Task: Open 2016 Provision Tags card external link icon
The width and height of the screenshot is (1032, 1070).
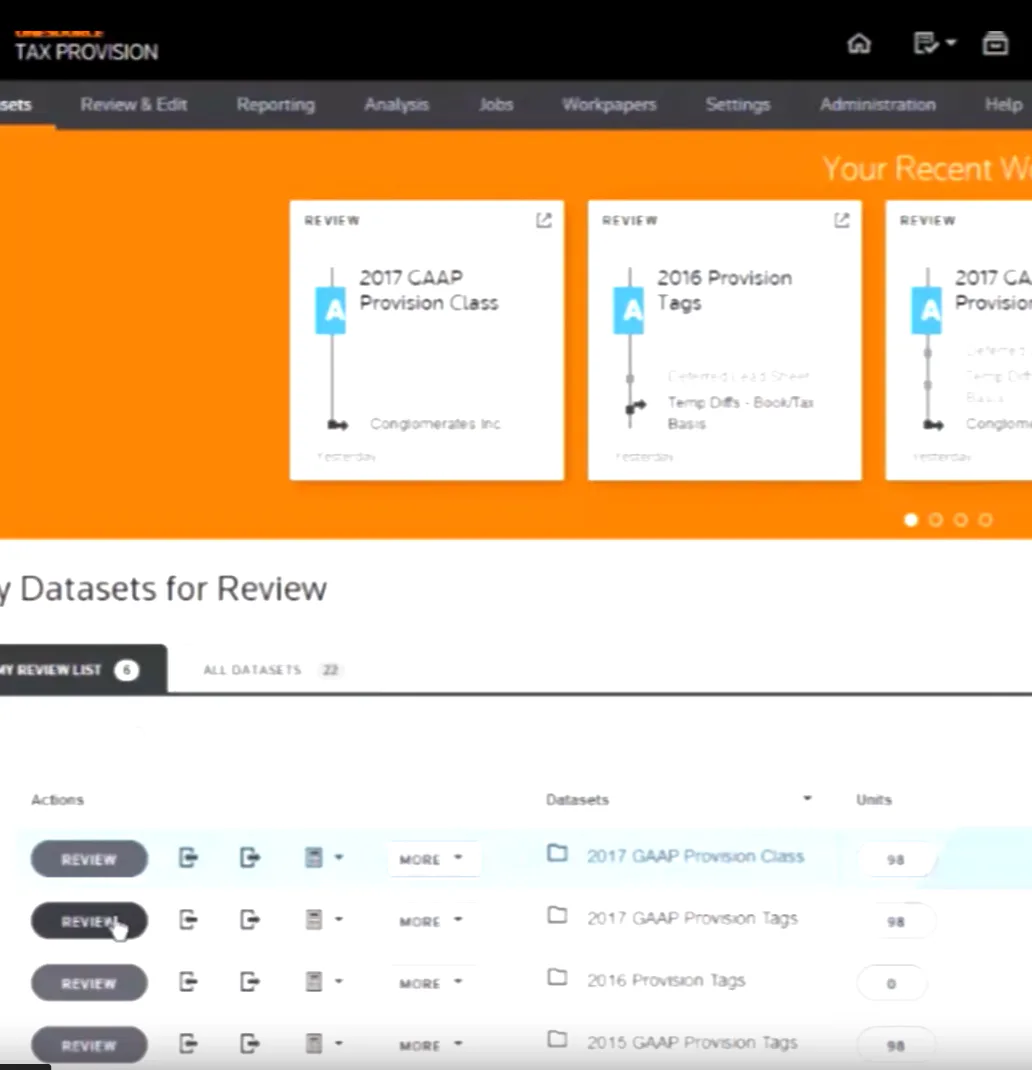Action: [x=842, y=220]
